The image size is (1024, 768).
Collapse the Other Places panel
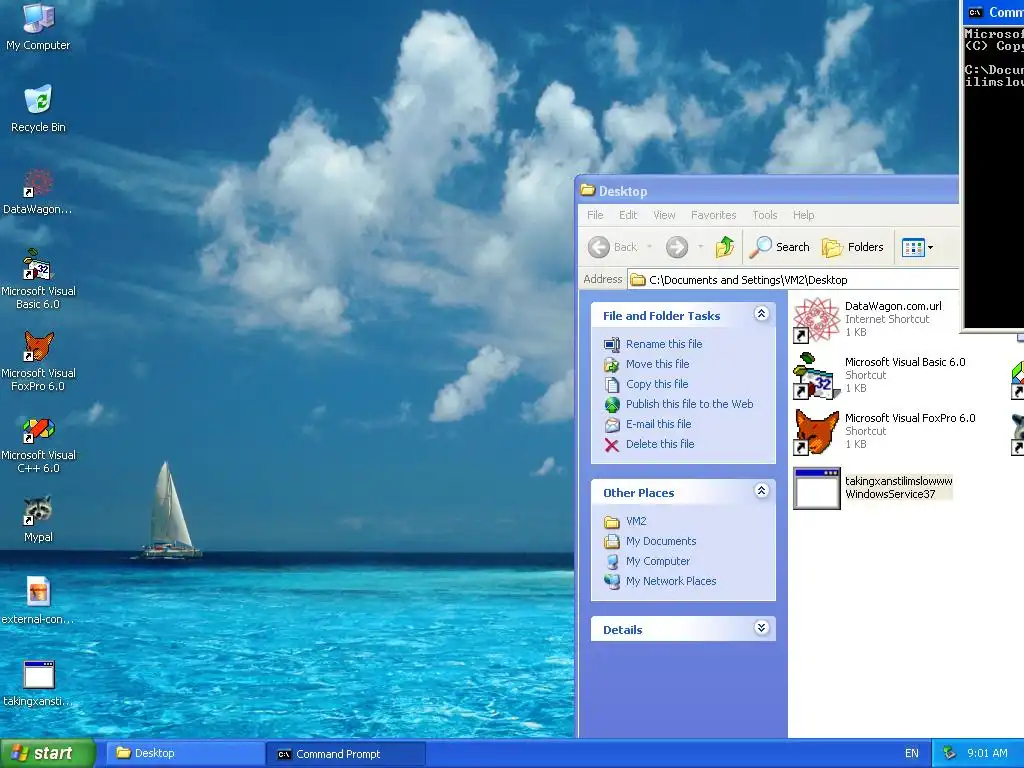[761, 491]
